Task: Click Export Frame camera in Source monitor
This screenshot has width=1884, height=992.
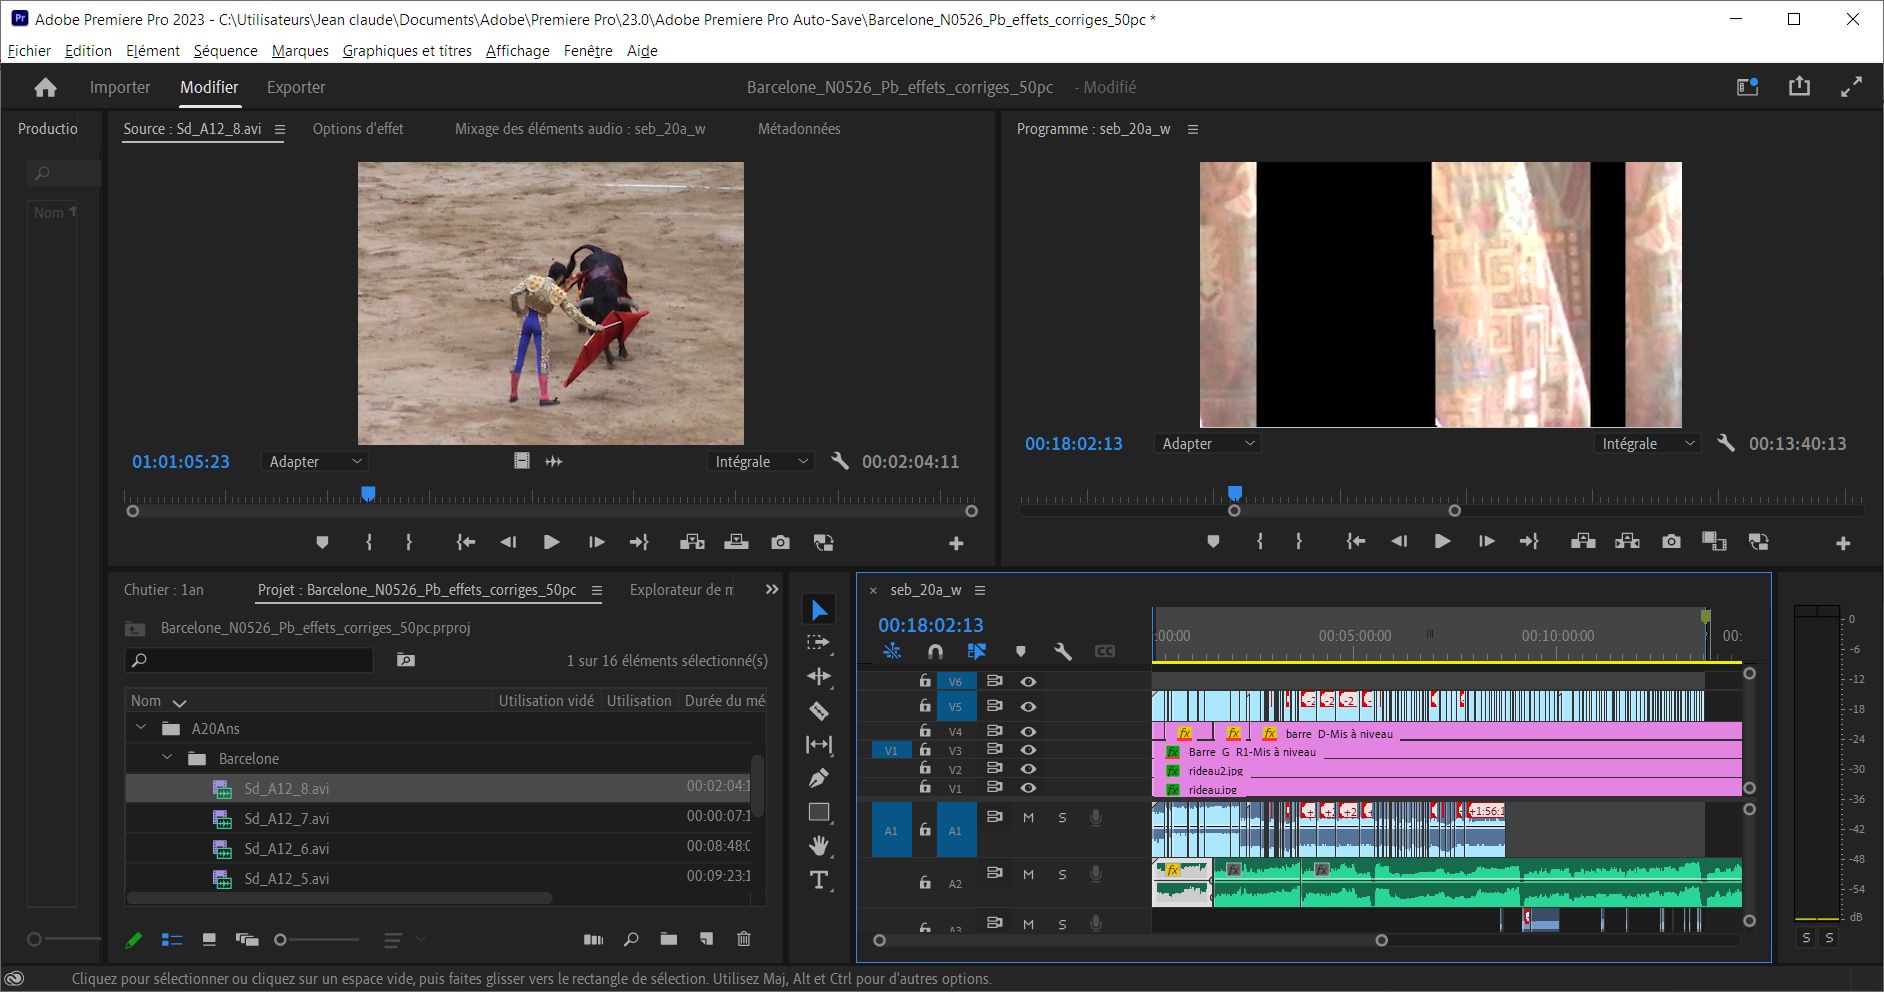Action: [780, 542]
